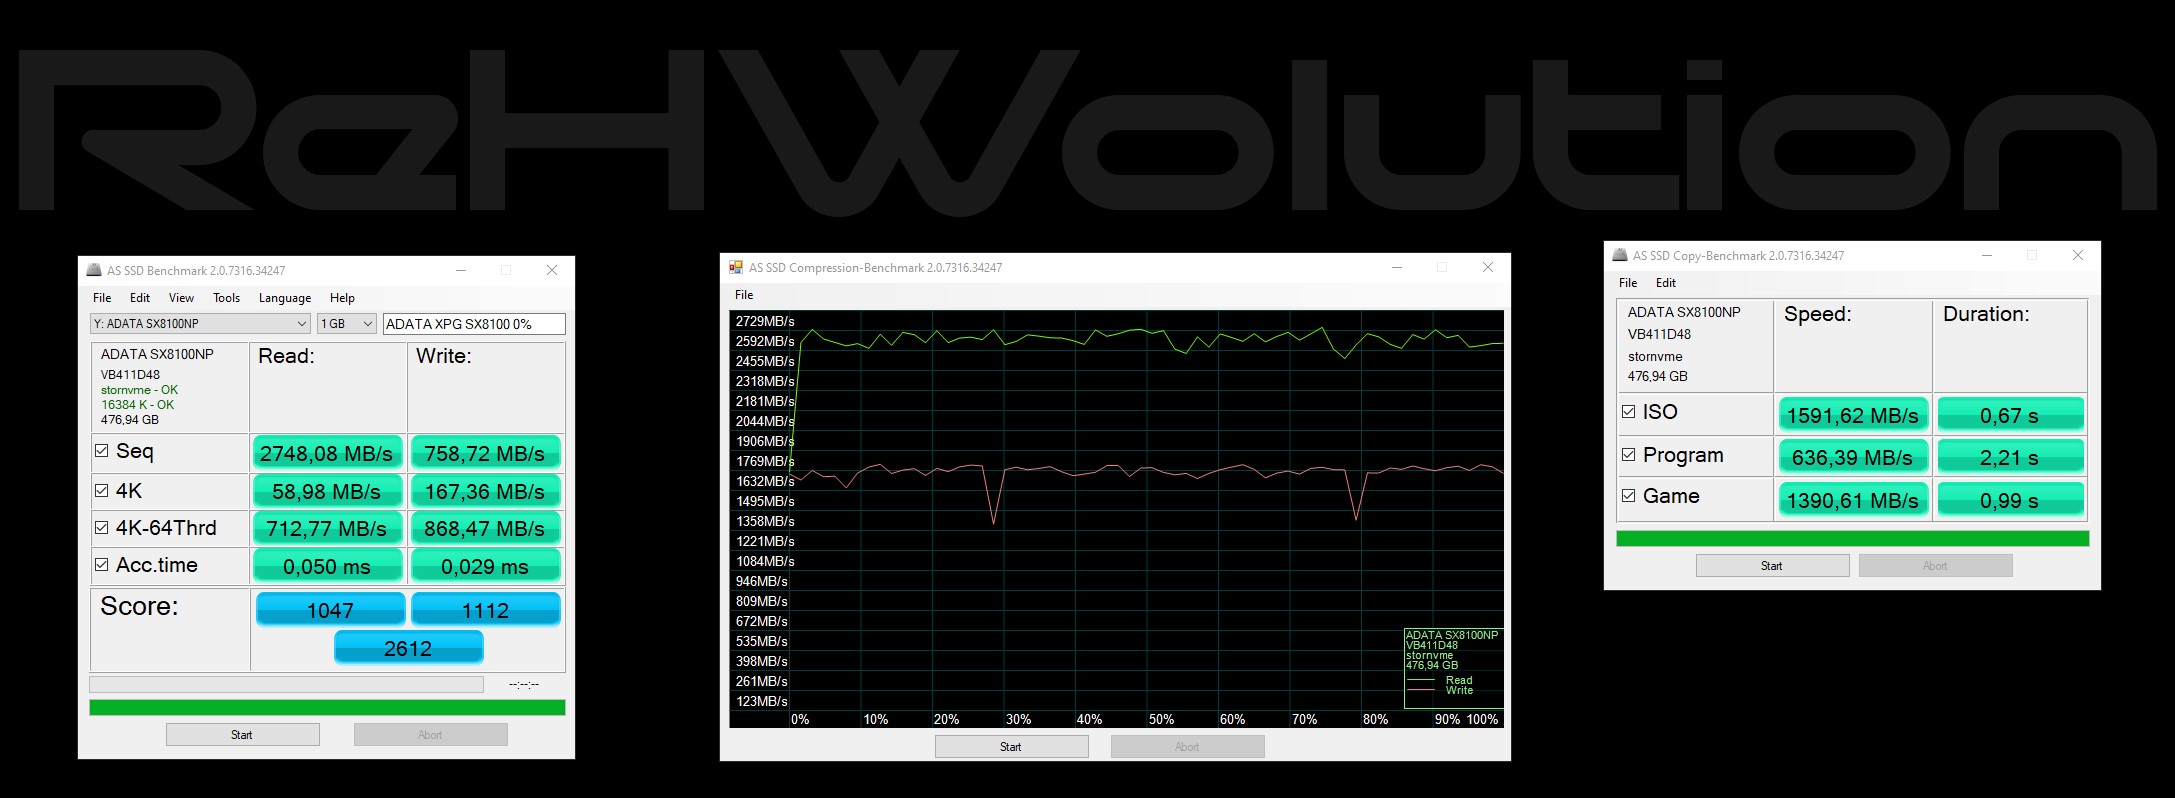
Task: Click Abort in AS SSD Benchmark window
Action: 430,735
